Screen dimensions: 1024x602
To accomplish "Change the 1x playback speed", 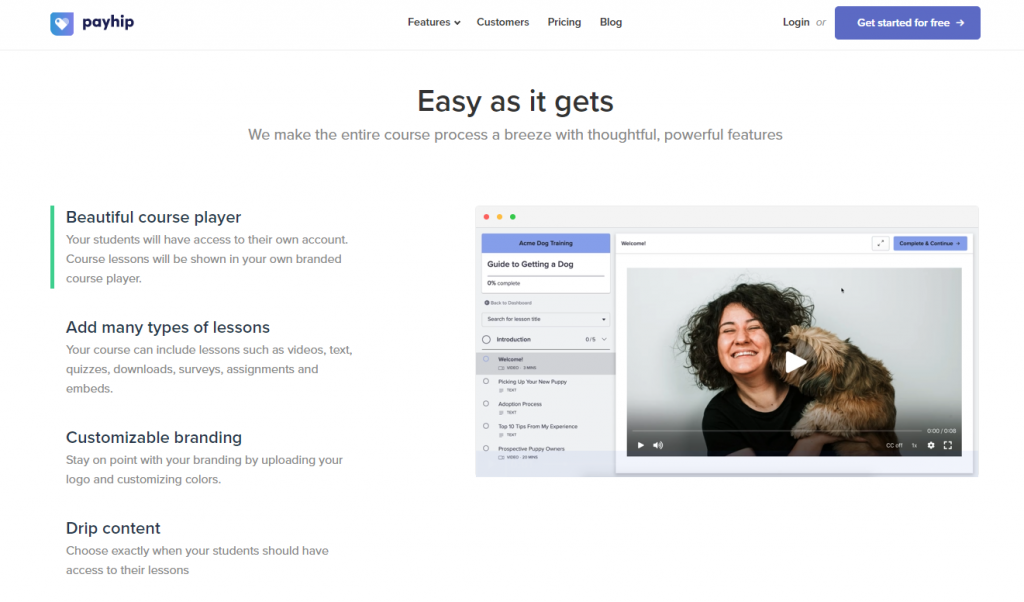I will point(914,445).
